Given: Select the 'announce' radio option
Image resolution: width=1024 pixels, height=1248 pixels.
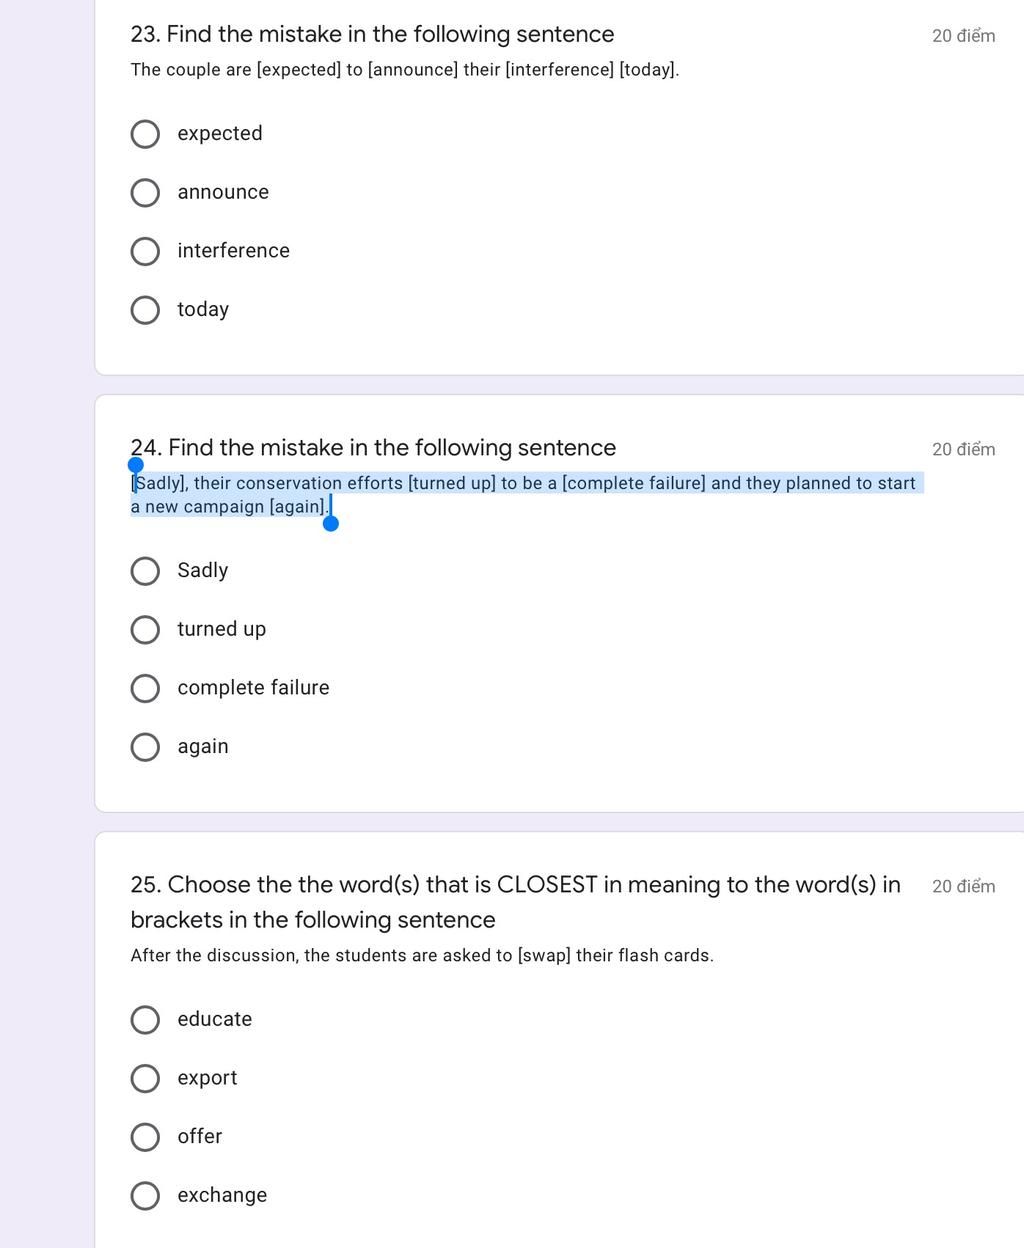Looking at the screenshot, I should [145, 193].
